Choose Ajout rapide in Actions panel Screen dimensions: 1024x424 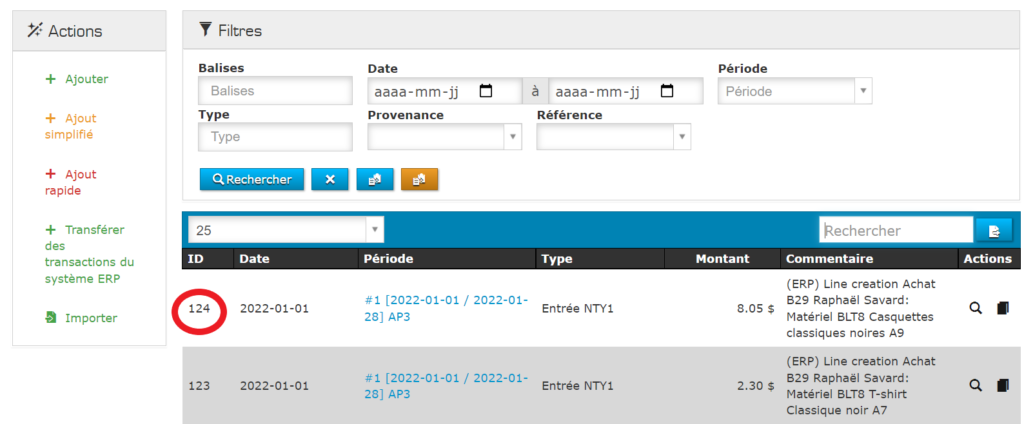71,182
